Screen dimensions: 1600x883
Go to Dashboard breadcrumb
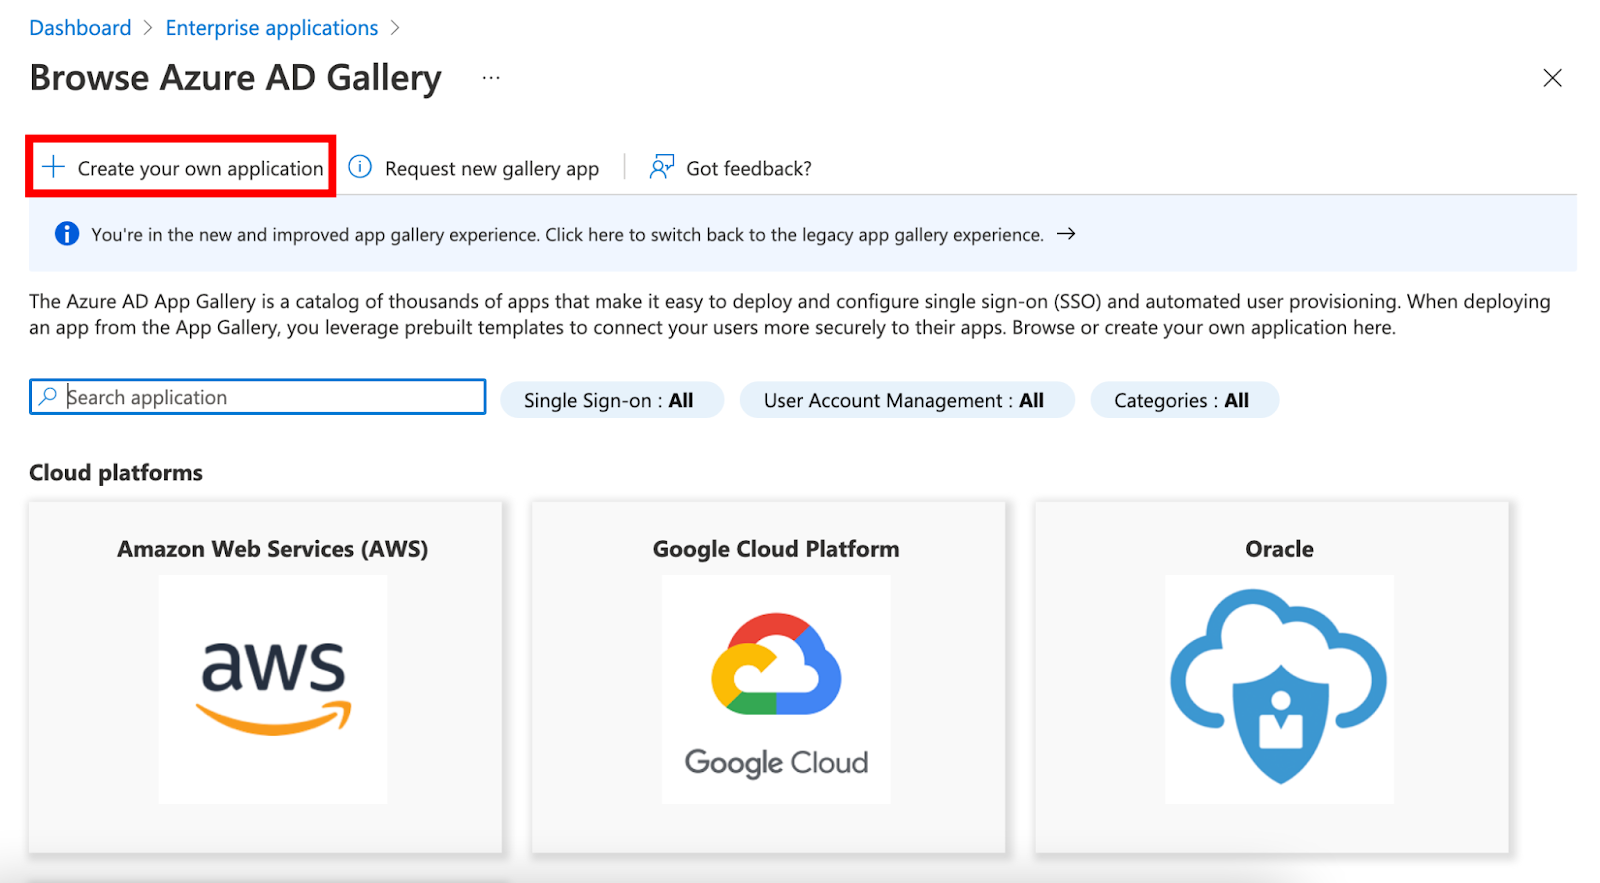(80, 28)
